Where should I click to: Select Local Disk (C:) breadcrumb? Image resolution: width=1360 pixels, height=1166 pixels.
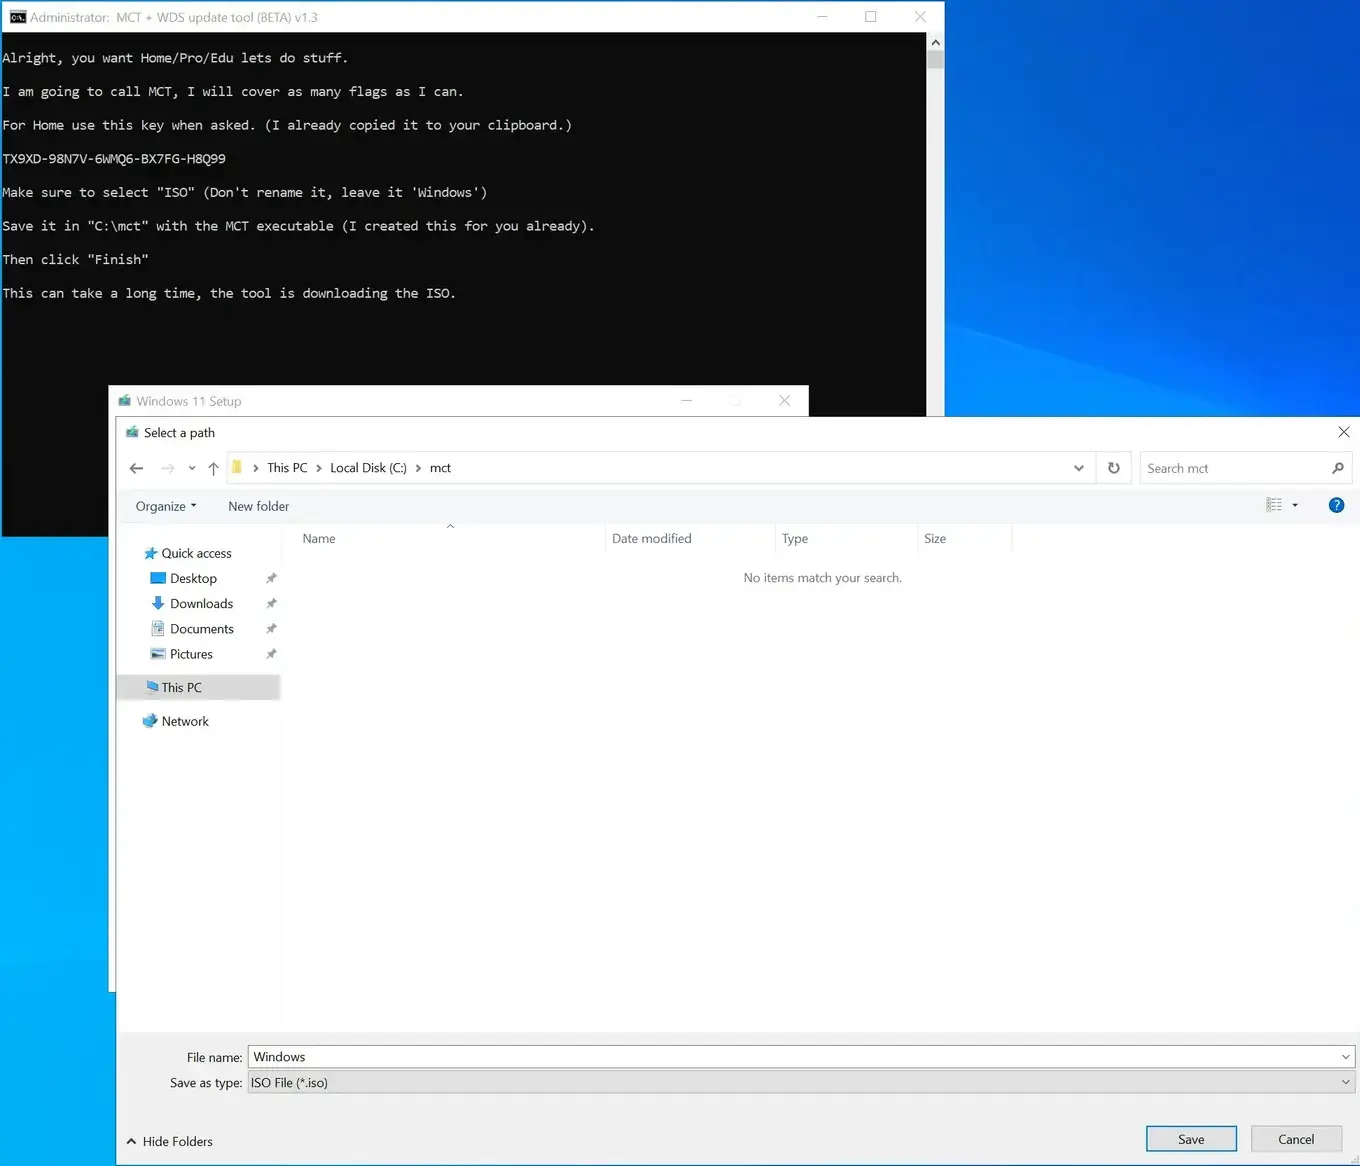(x=368, y=468)
